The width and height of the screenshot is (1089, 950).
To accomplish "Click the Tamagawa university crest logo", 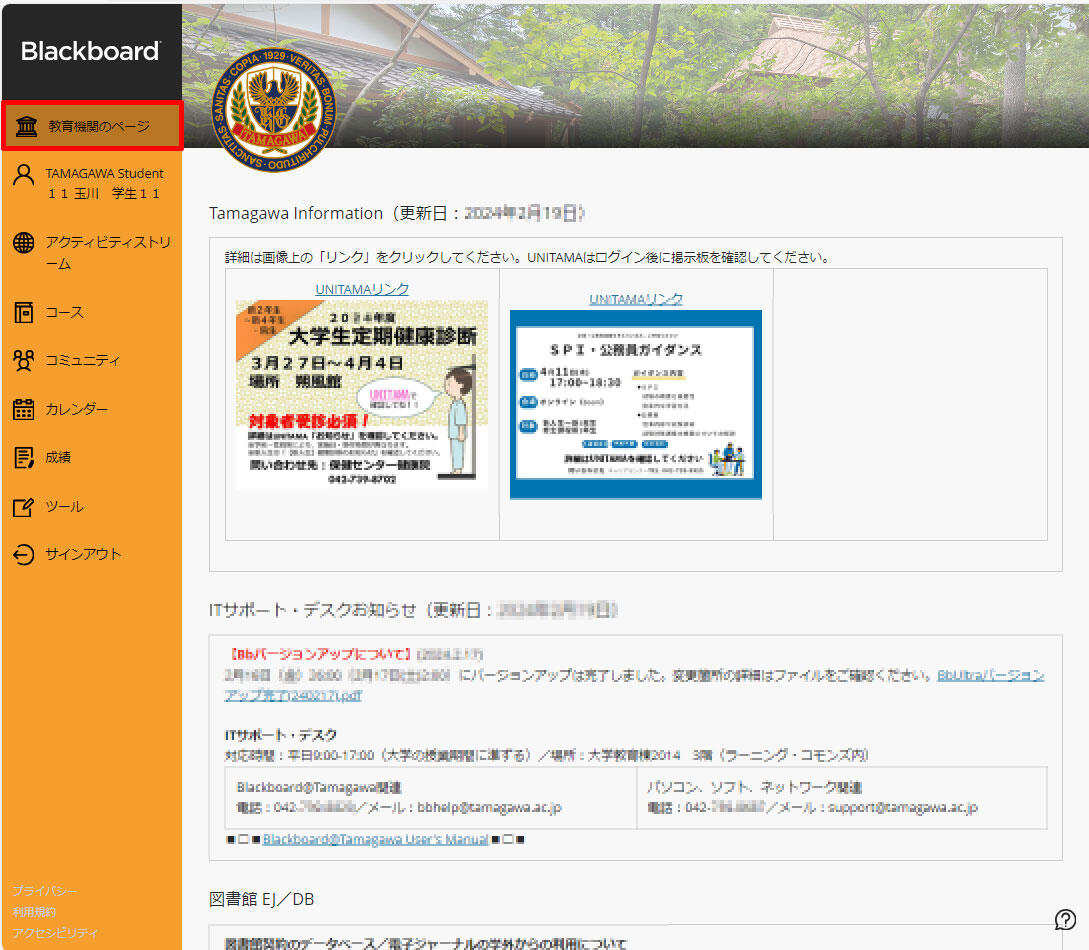I will point(274,110).
